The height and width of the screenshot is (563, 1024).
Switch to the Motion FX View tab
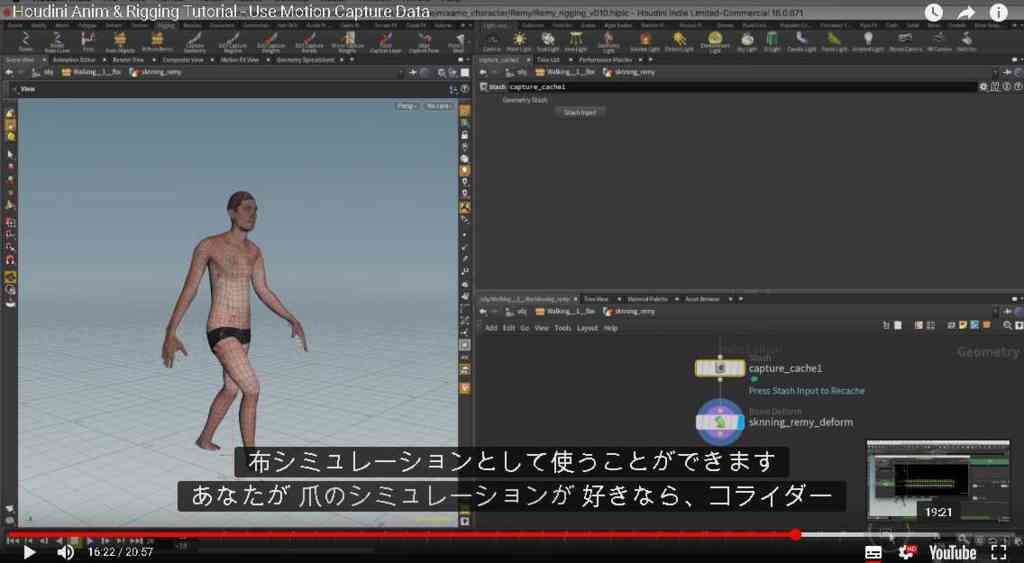(240, 59)
